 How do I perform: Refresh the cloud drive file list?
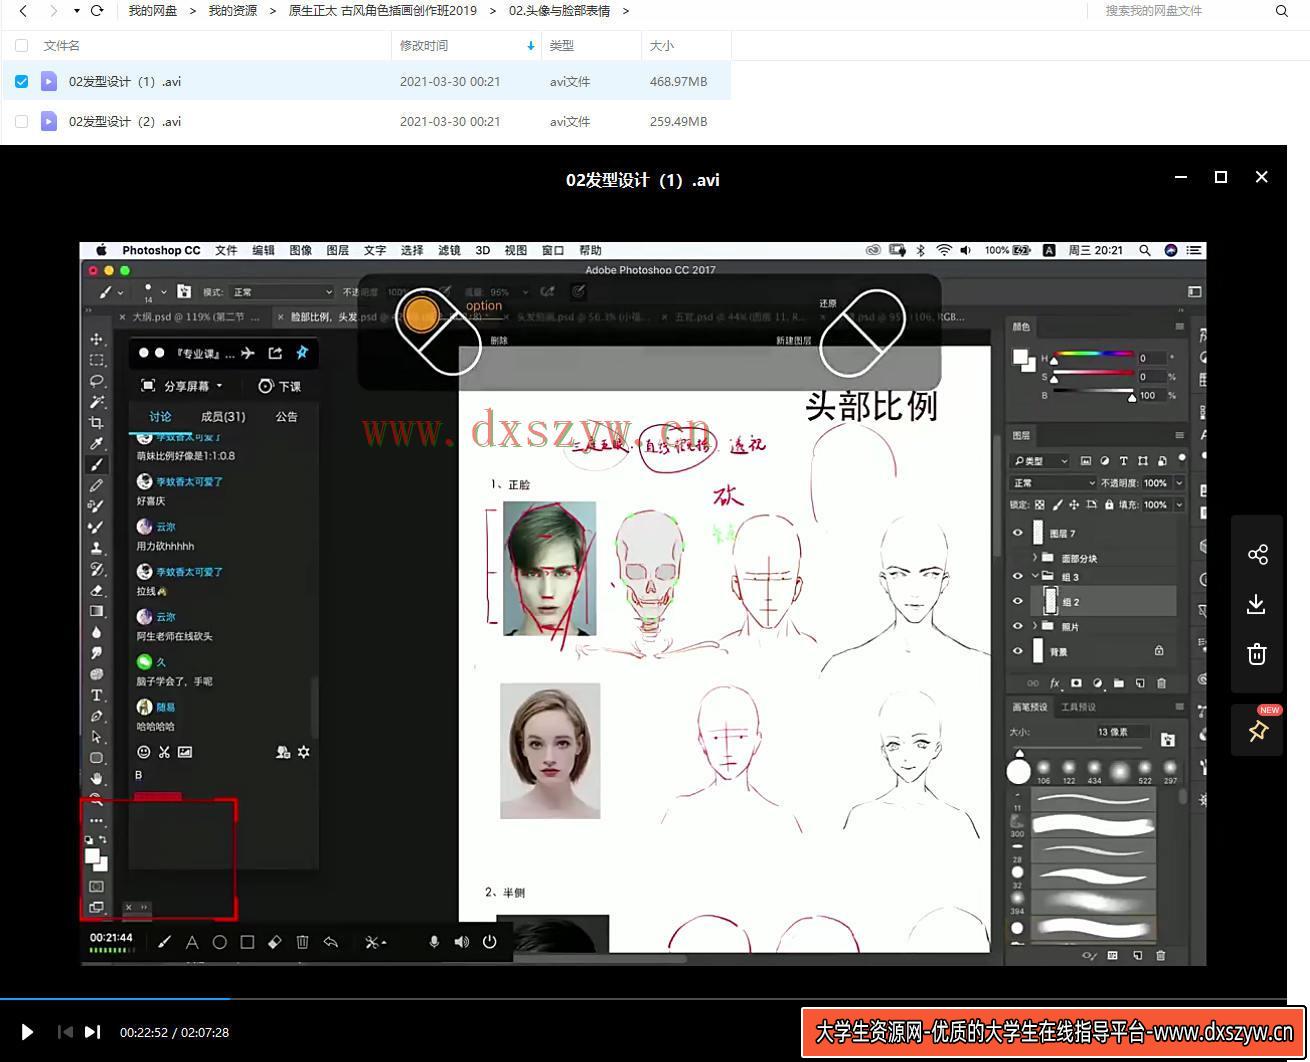97,11
